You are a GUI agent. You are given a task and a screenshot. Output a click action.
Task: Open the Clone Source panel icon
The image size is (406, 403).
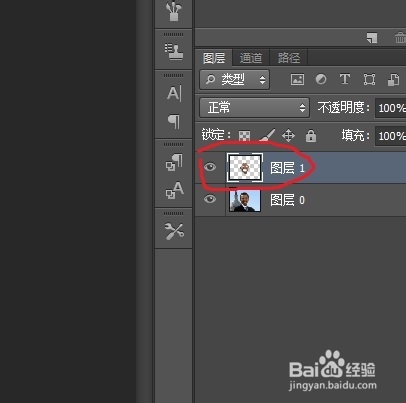pyautogui.click(x=174, y=51)
